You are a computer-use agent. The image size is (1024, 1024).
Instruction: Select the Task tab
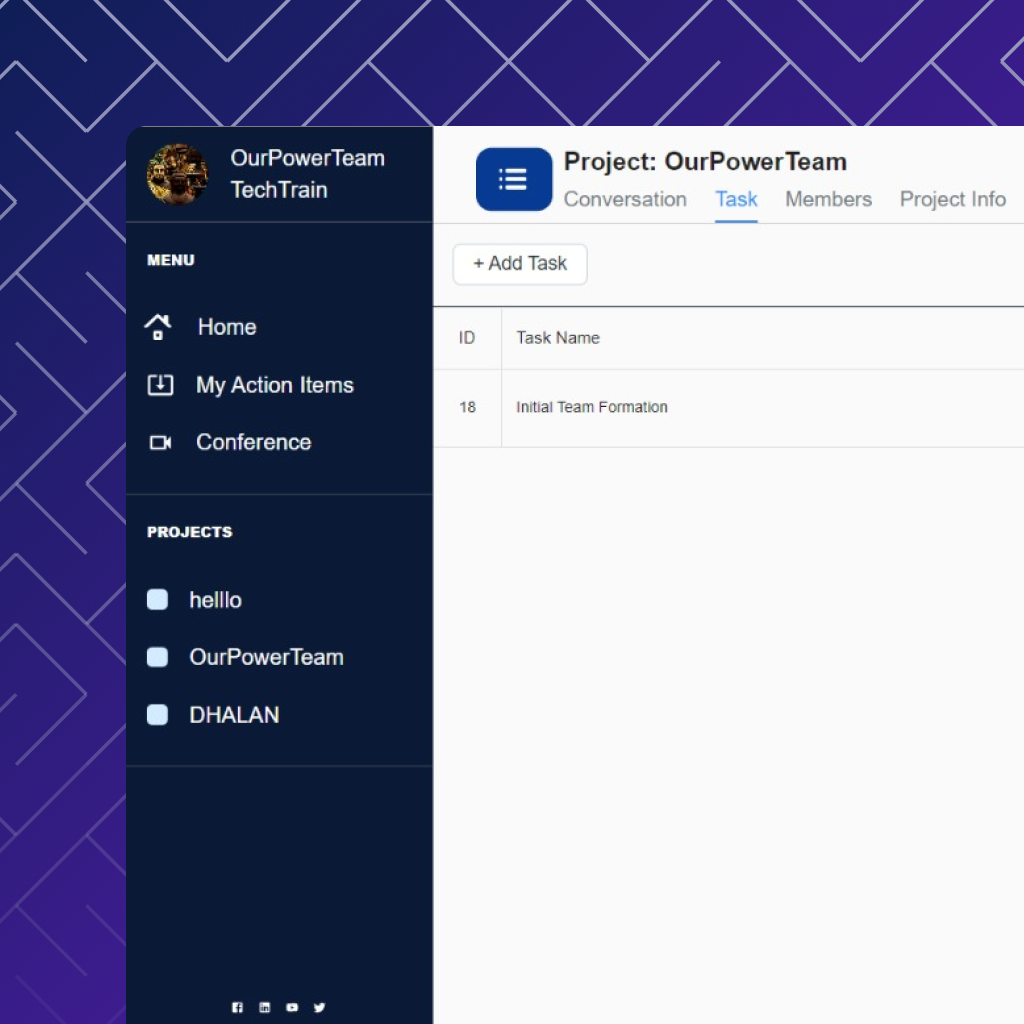click(736, 199)
